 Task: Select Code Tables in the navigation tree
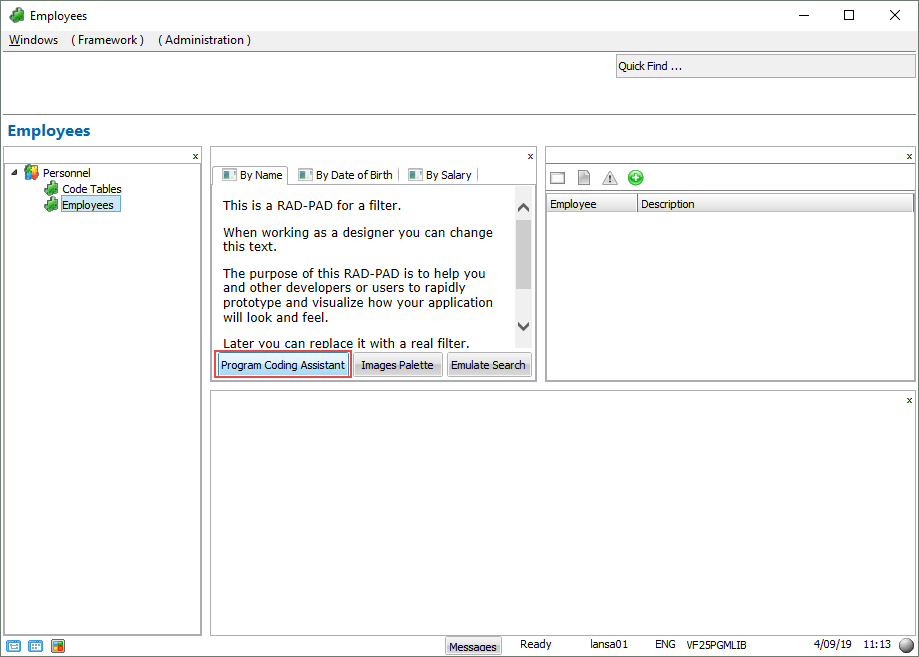click(91, 189)
